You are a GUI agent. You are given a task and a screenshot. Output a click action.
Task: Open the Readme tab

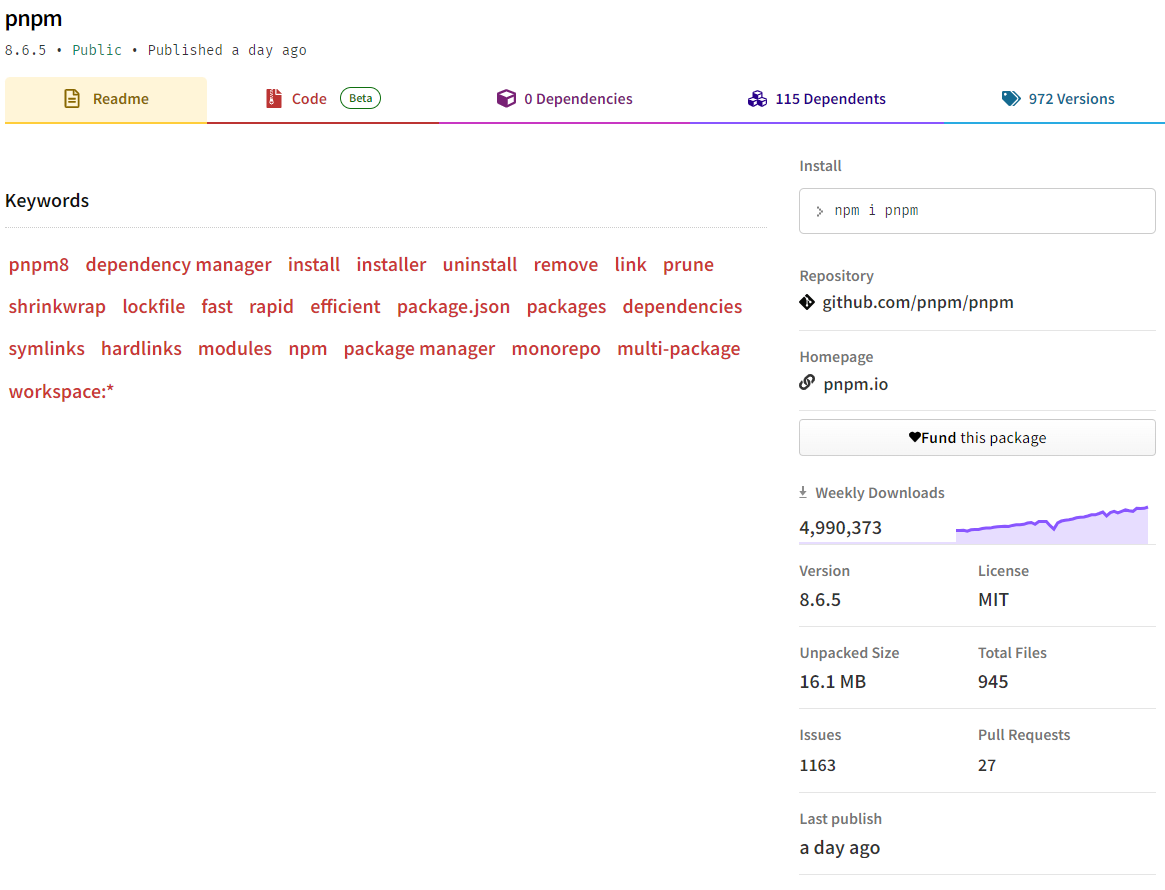tap(106, 100)
